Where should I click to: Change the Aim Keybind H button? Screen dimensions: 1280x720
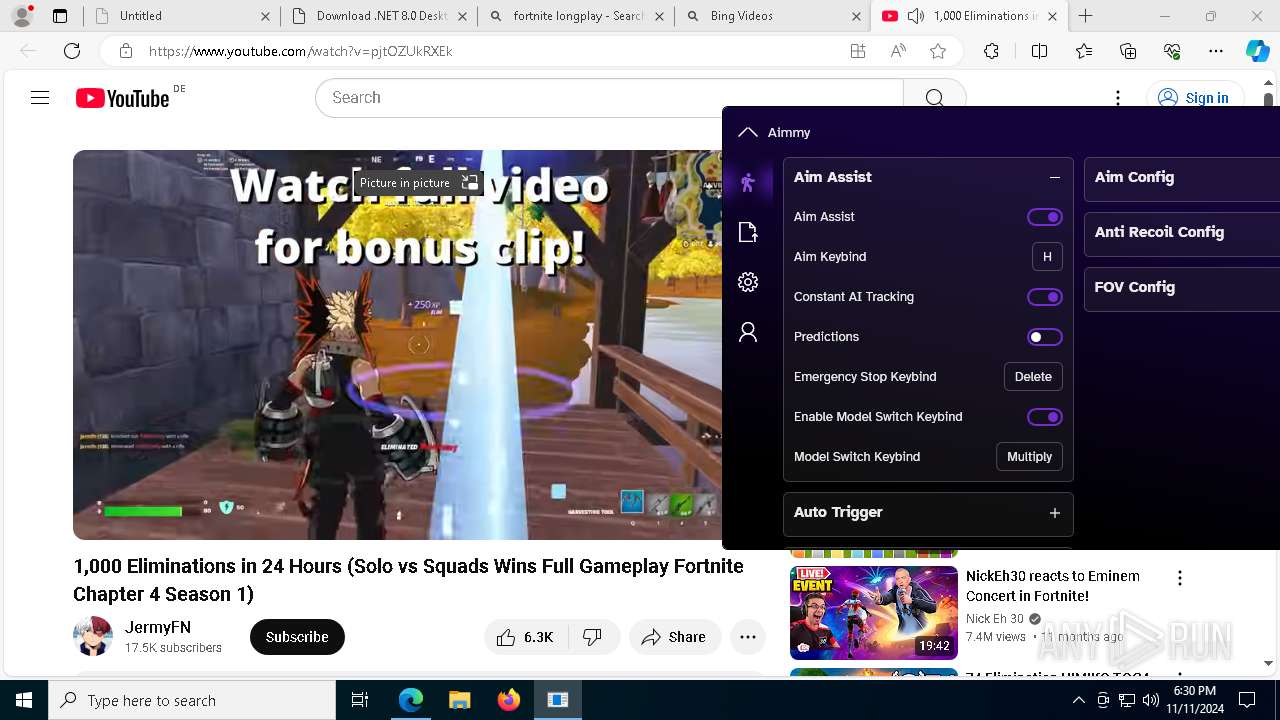(1047, 257)
